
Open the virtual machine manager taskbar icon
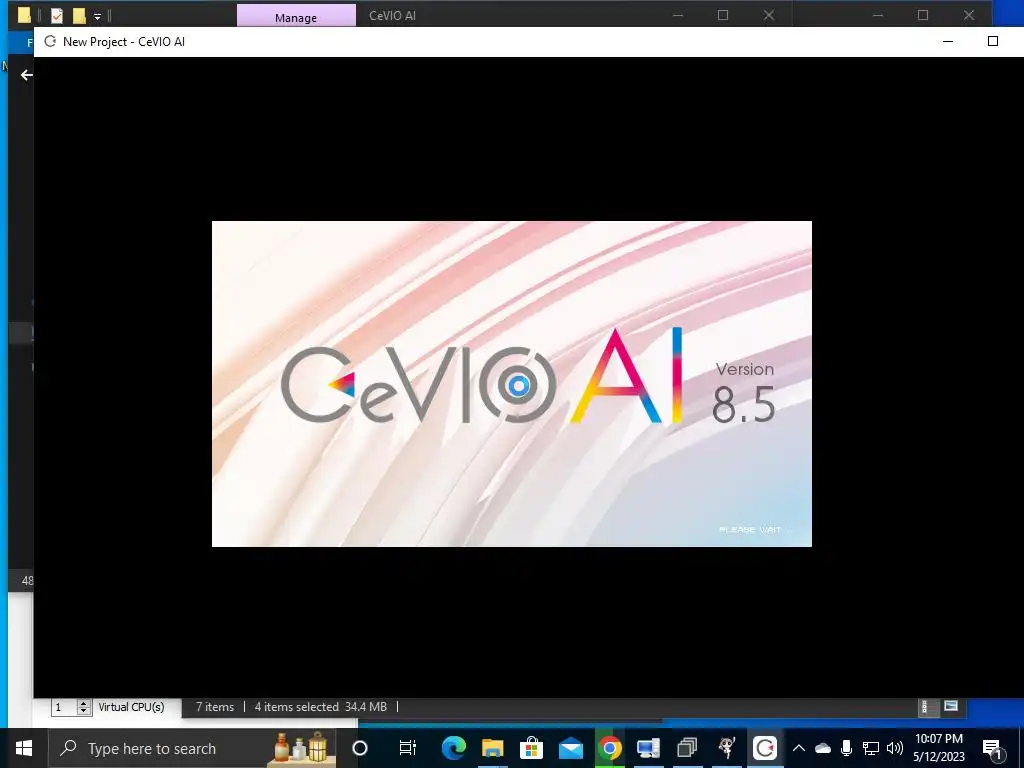click(648, 748)
